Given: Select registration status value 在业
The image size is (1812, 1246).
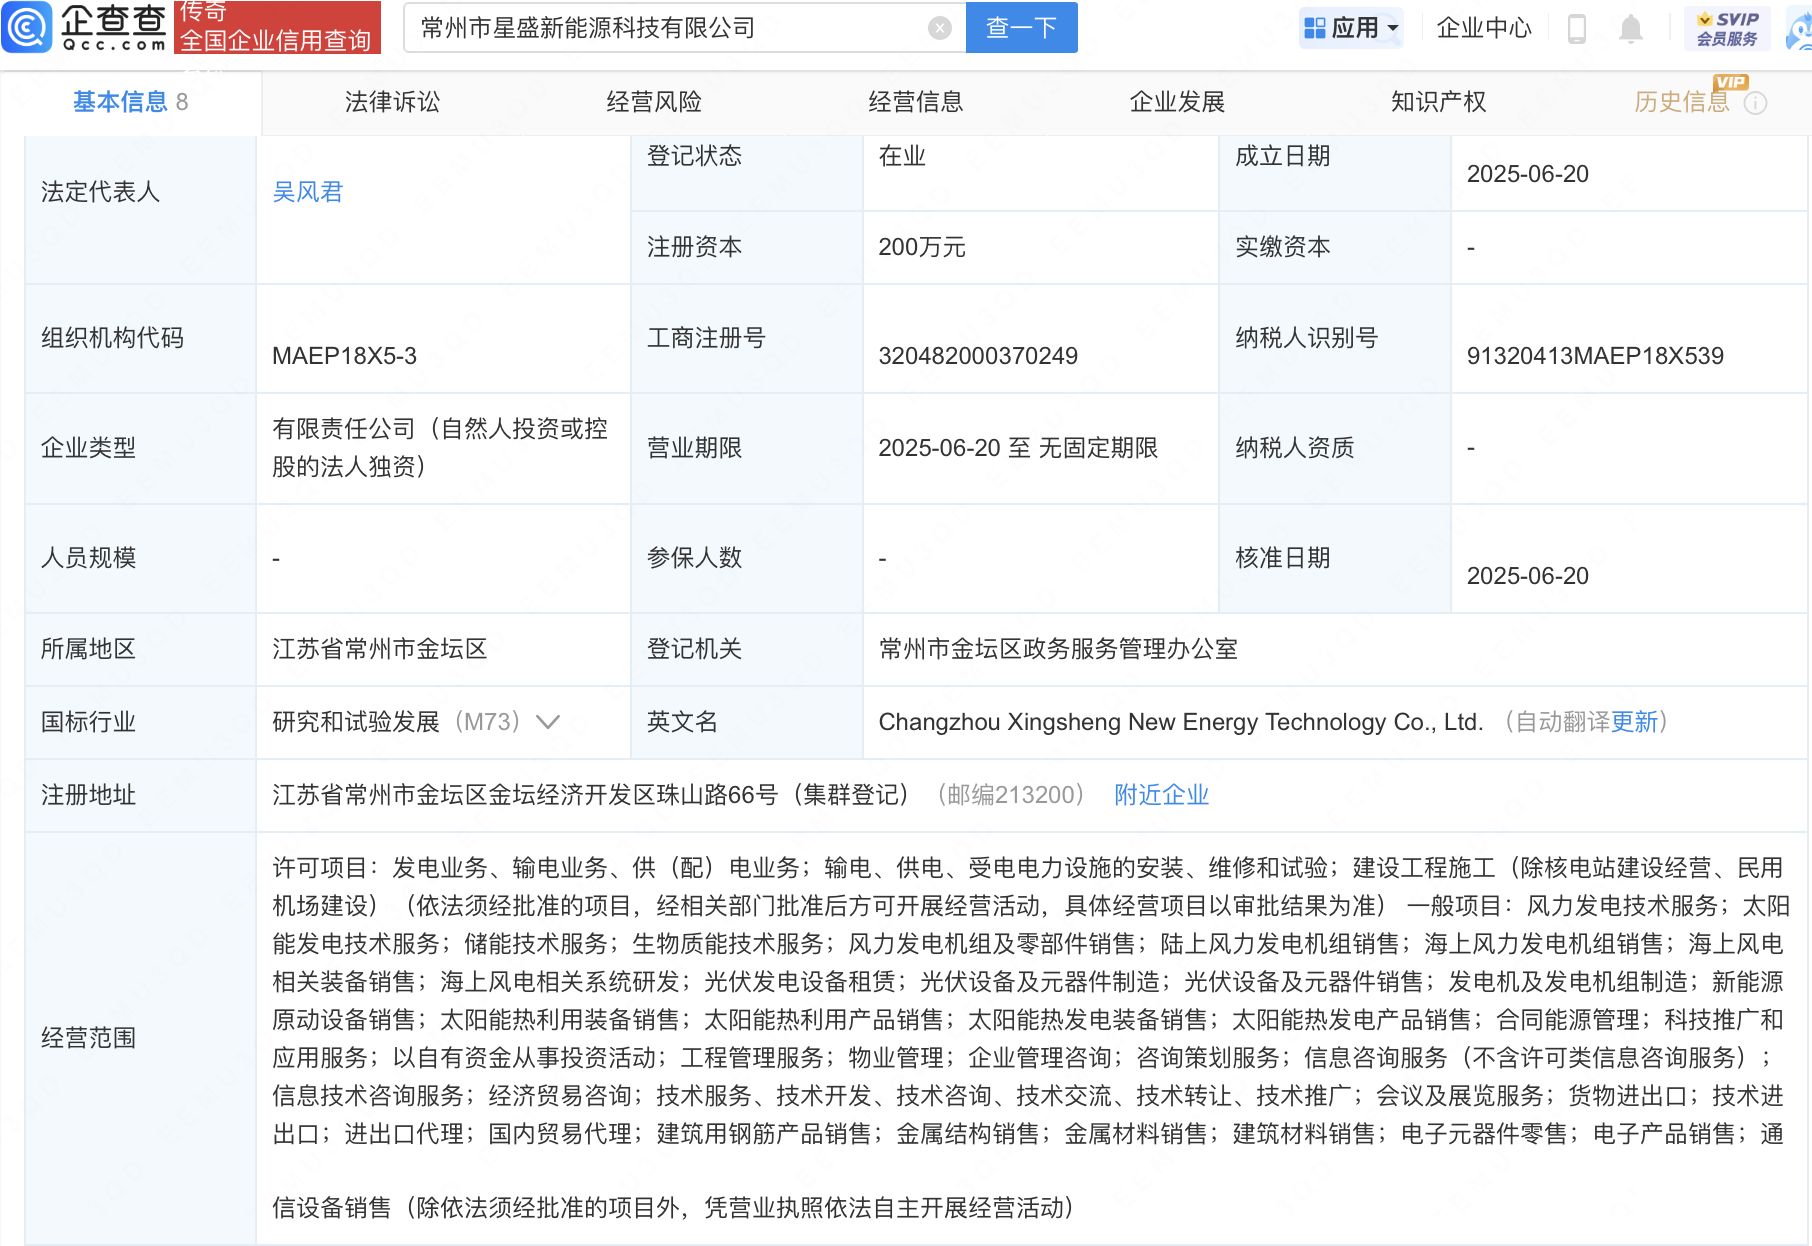Looking at the screenshot, I should (902, 156).
